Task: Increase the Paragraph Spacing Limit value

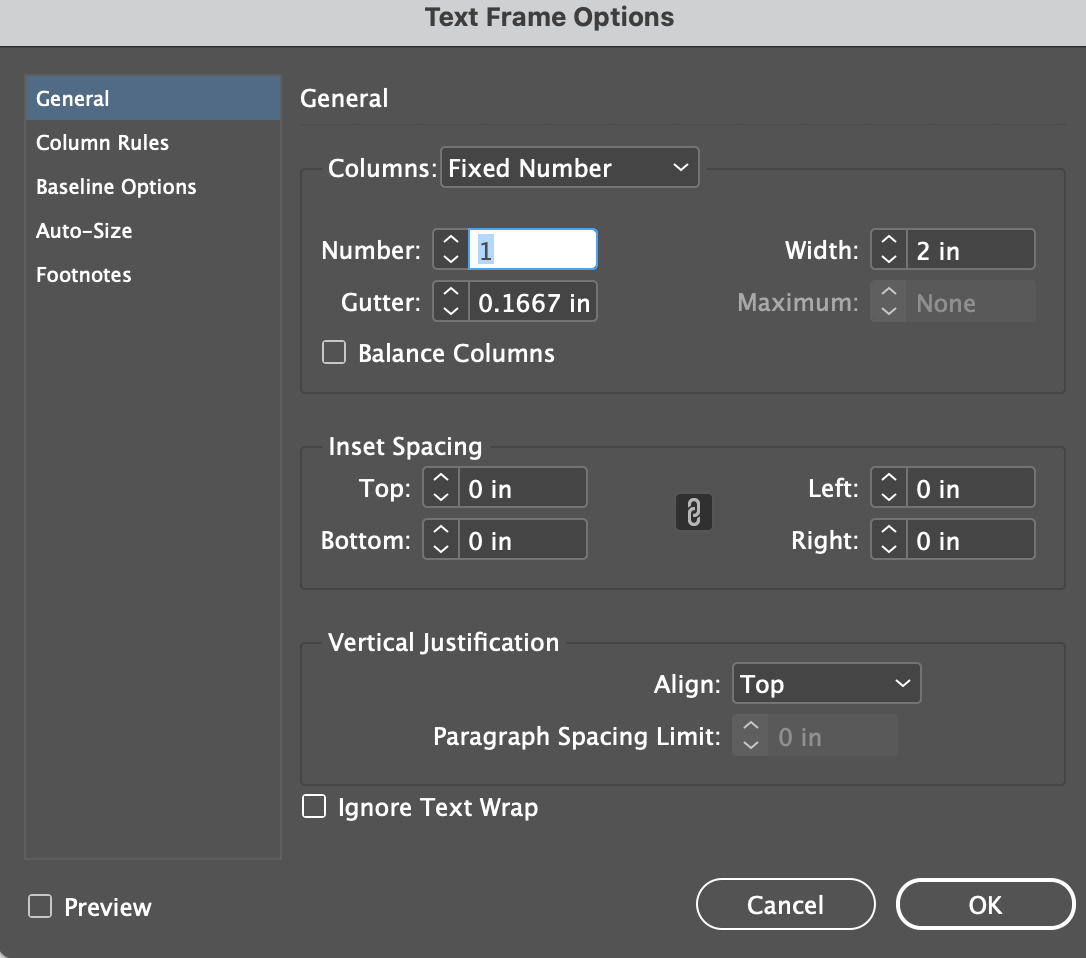Action: 749,729
